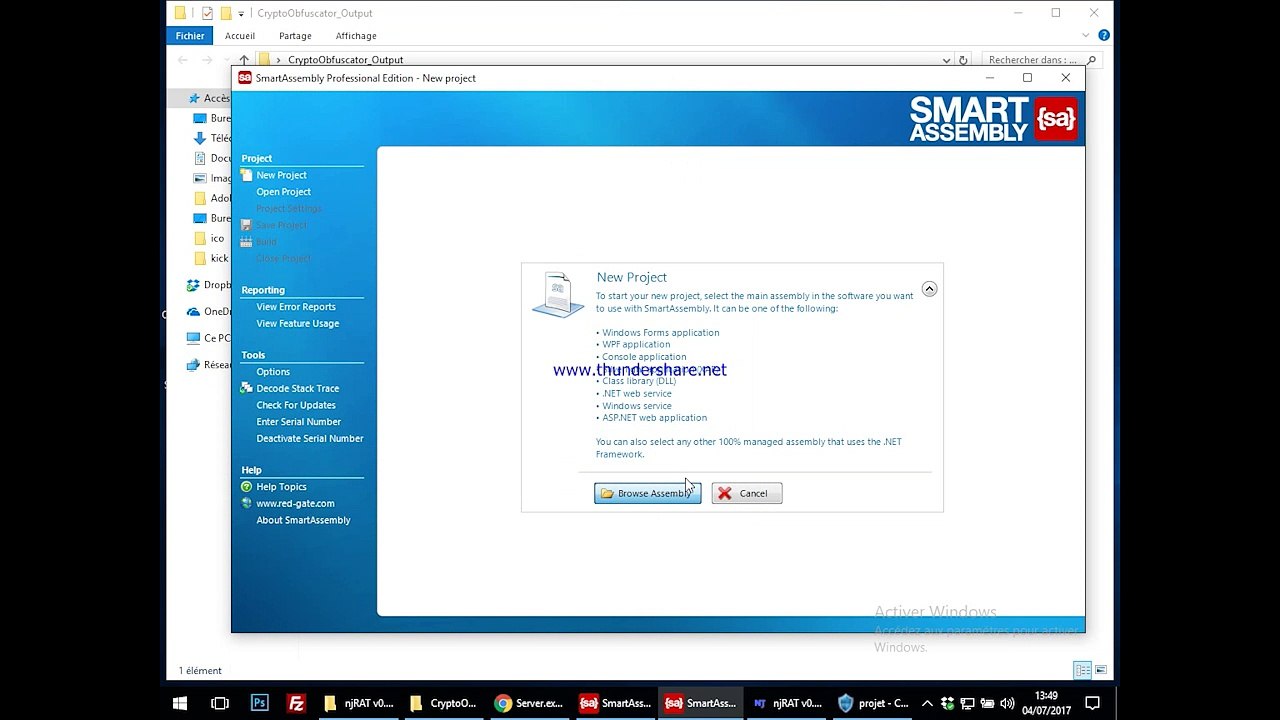
Task: Open View Feature Usage under Reporting
Action: pos(297,324)
